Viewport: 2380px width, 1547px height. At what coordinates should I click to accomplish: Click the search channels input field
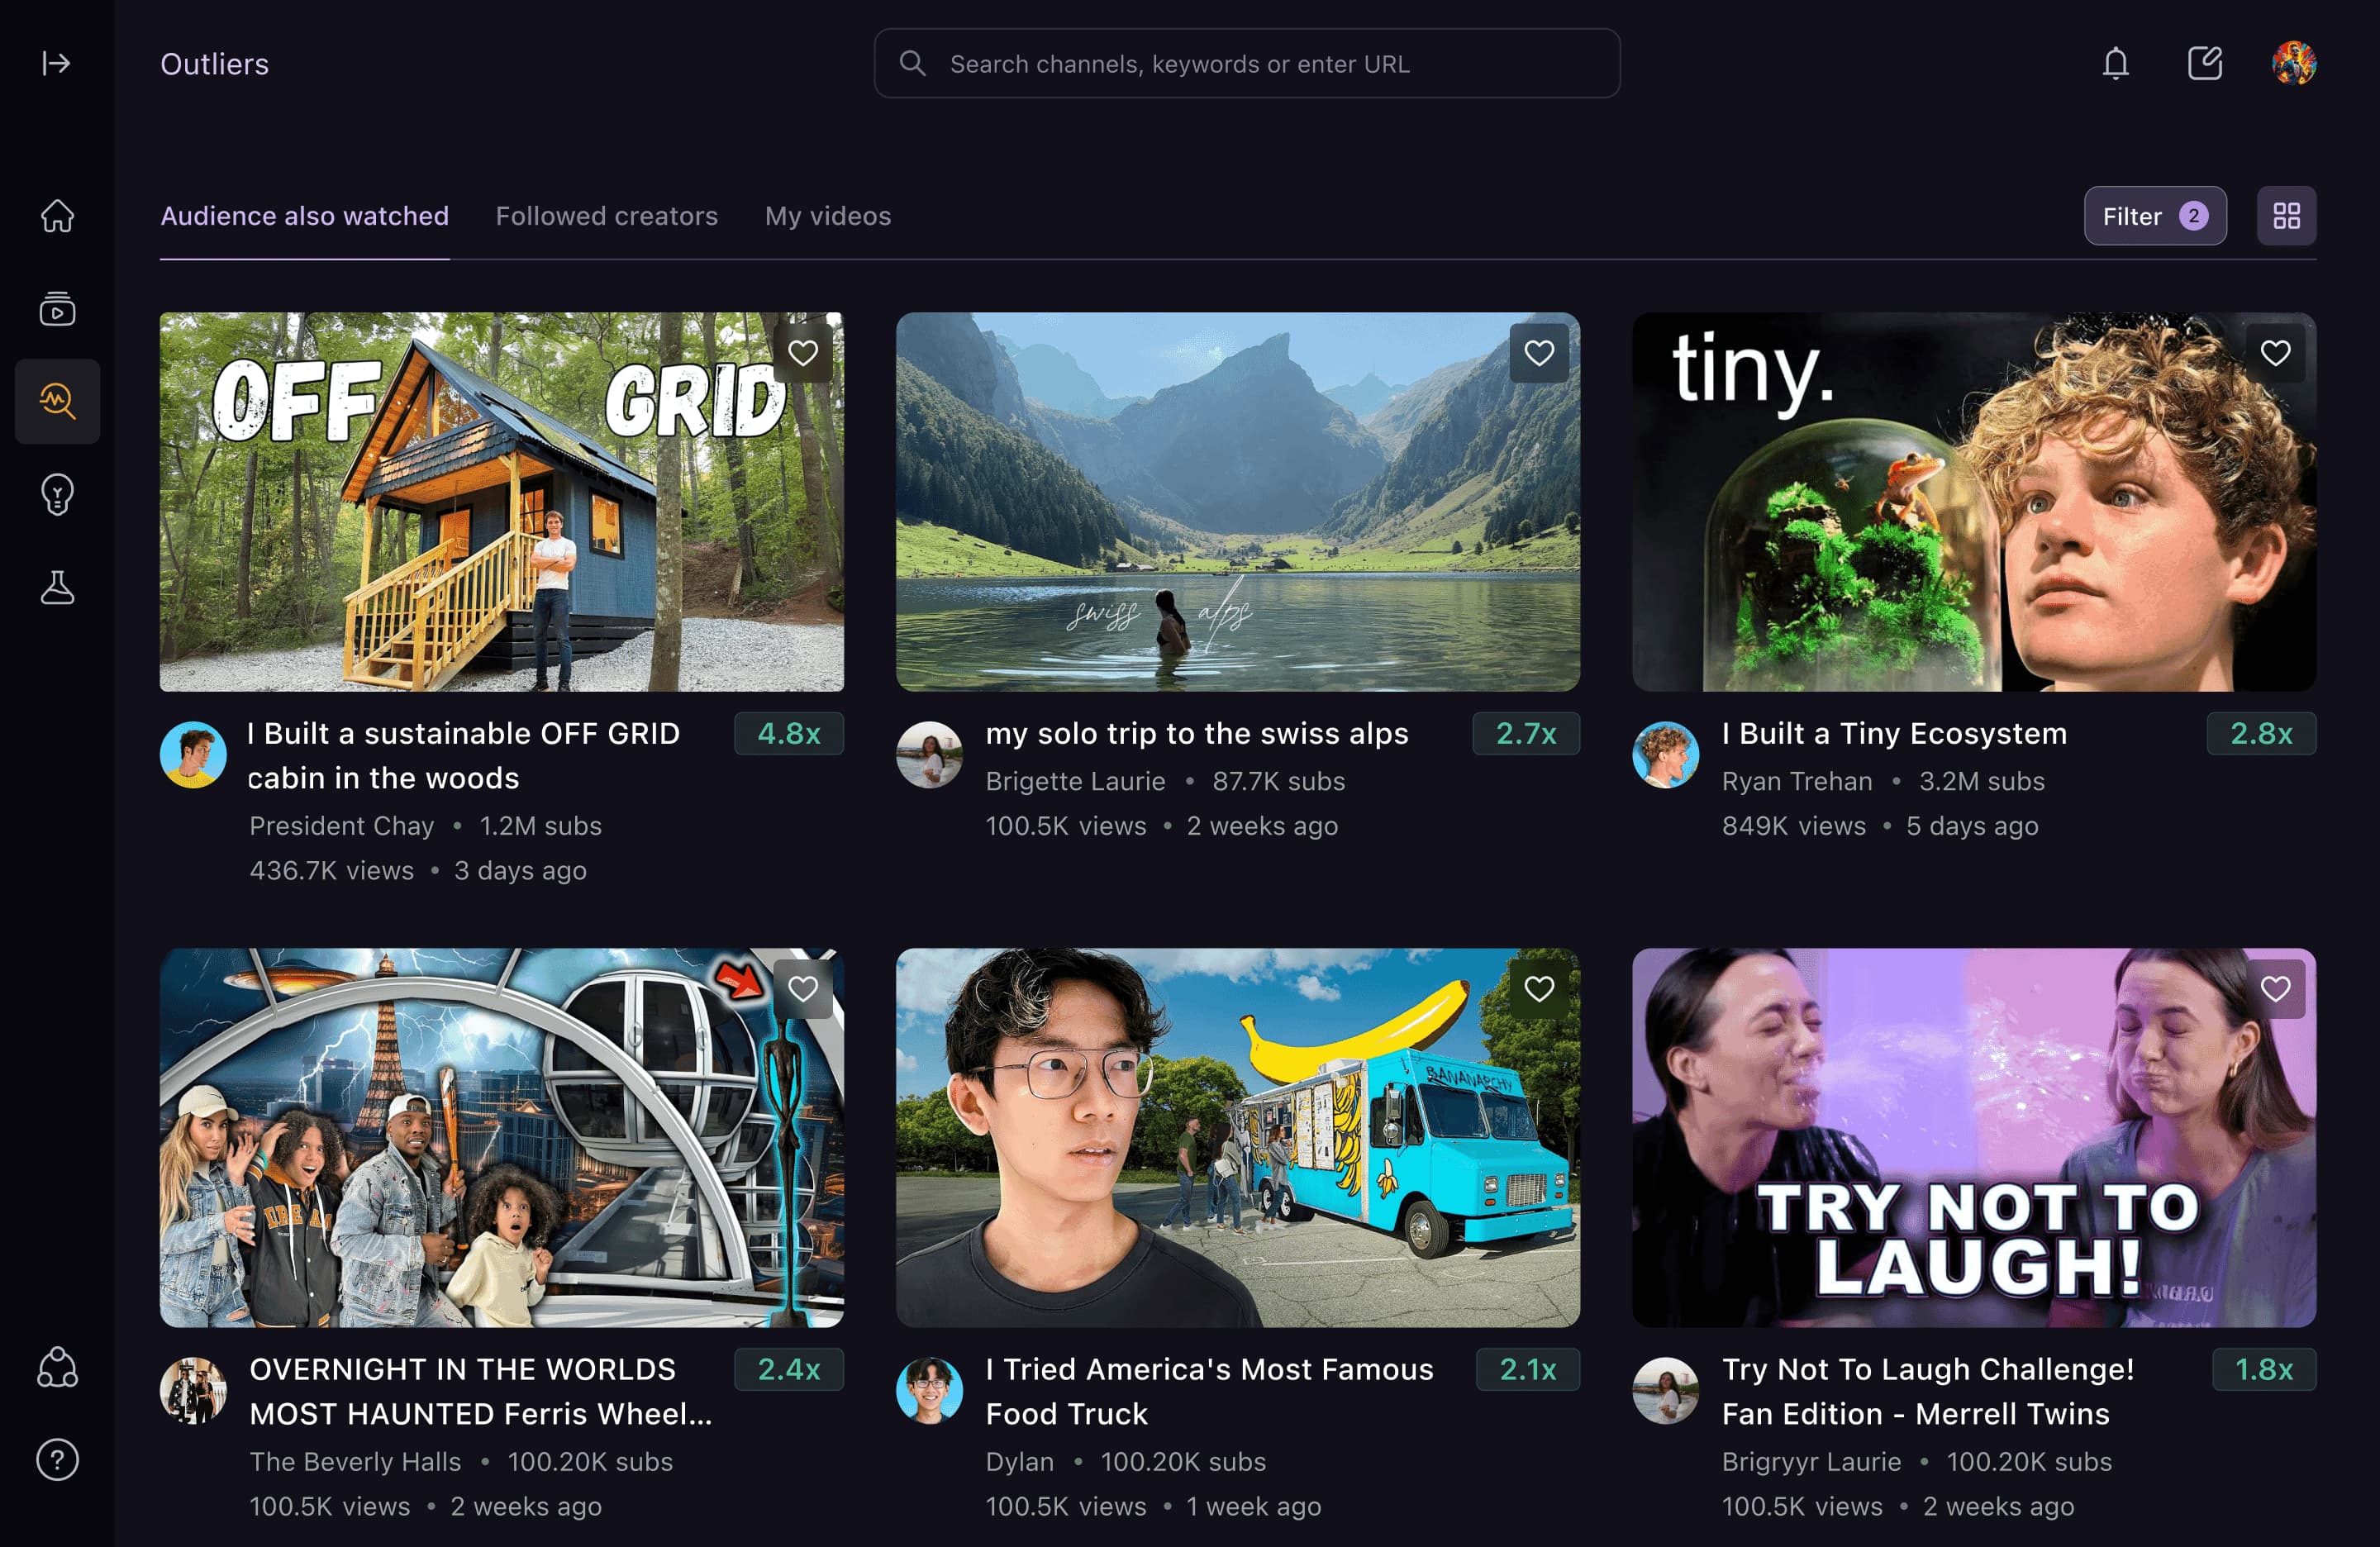(x=1246, y=64)
